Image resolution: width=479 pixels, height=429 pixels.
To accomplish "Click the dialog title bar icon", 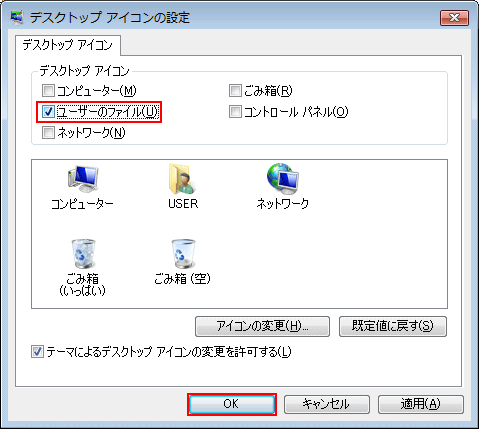I will click(17, 17).
